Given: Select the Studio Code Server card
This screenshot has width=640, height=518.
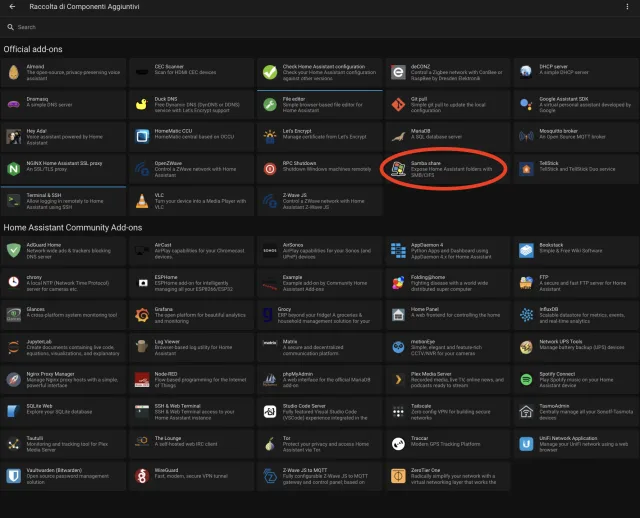Looking at the screenshot, I should tap(319, 411).
